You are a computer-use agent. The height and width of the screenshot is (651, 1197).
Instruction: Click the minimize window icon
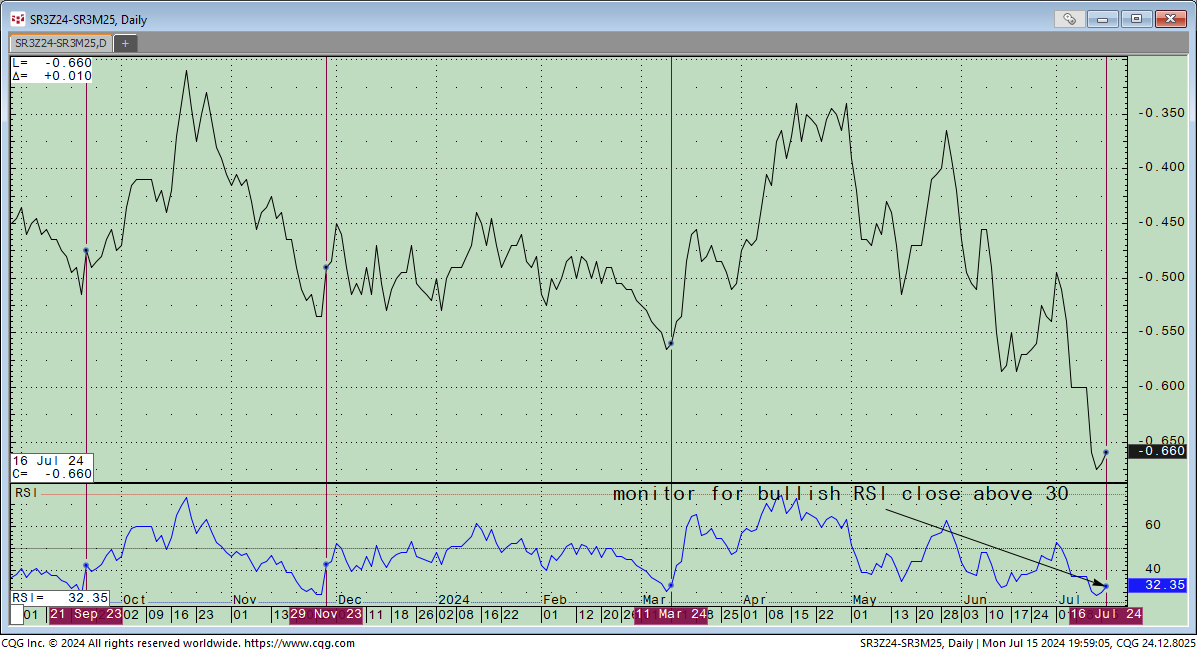coord(1103,18)
